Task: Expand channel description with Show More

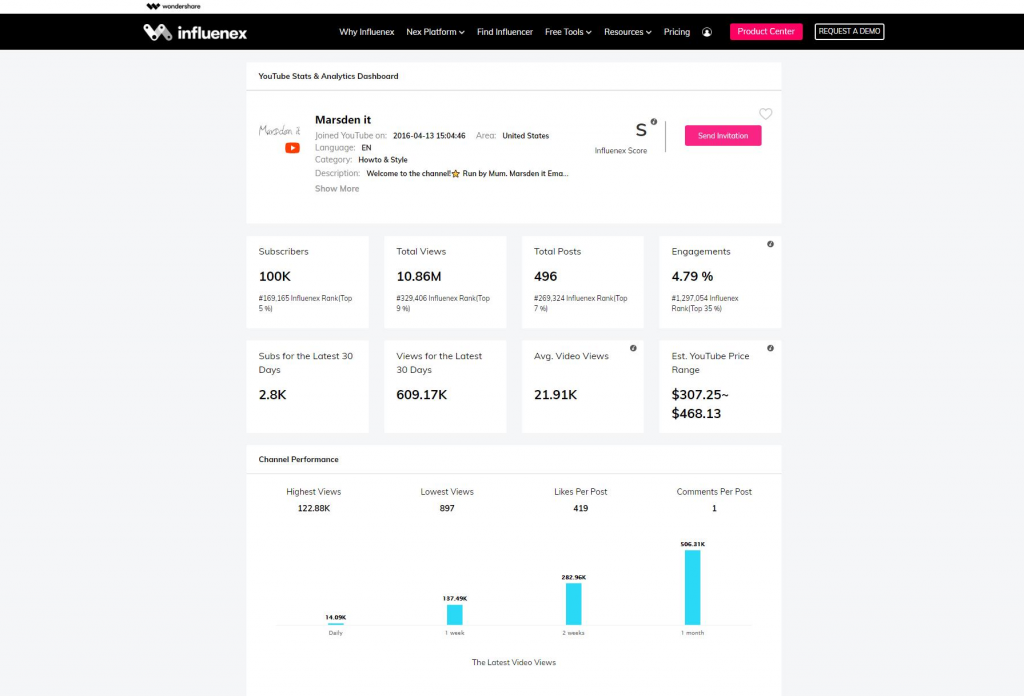Action: (x=337, y=188)
